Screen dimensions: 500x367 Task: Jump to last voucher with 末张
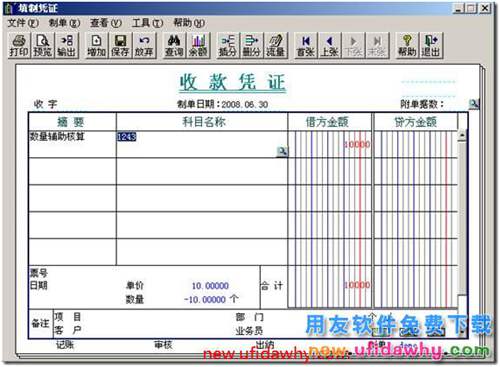coord(377,46)
